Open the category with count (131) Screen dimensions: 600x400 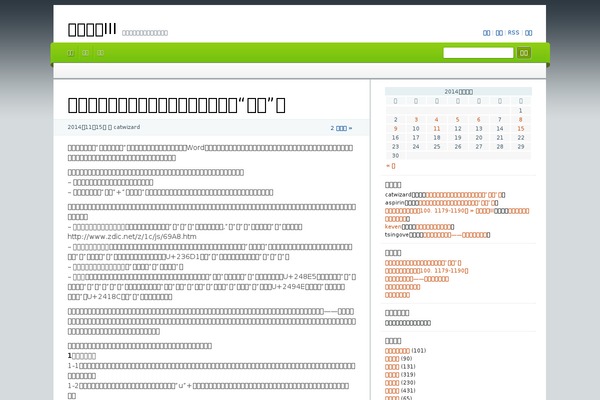click(x=392, y=367)
